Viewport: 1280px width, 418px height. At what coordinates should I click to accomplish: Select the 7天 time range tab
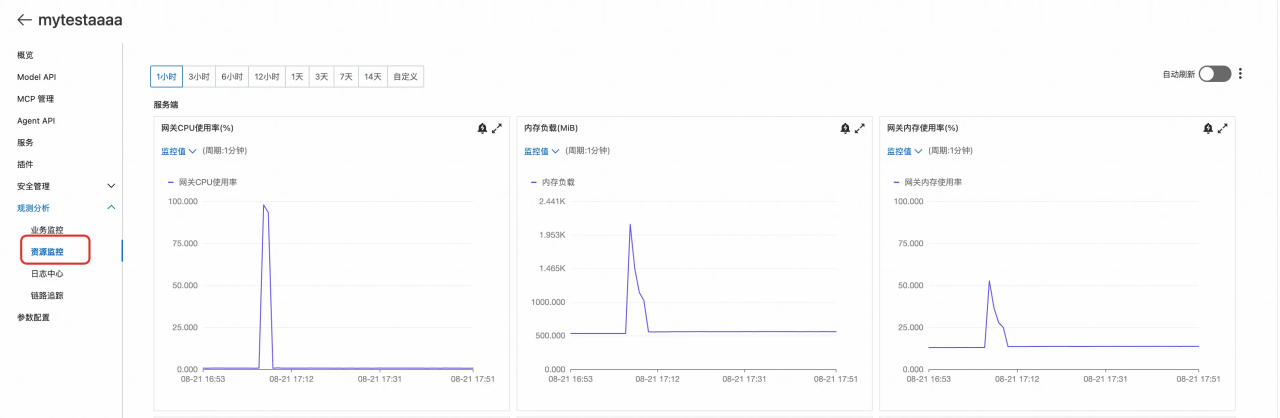(x=346, y=76)
